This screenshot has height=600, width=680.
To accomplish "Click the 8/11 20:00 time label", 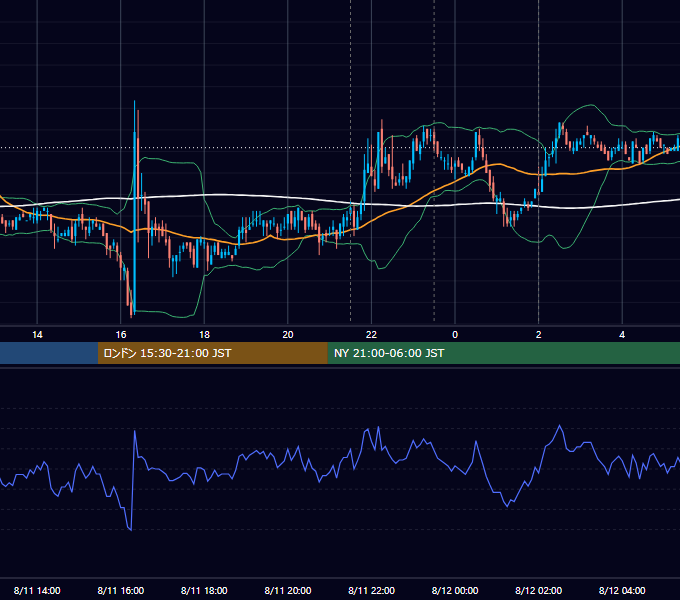I will coord(288,590).
